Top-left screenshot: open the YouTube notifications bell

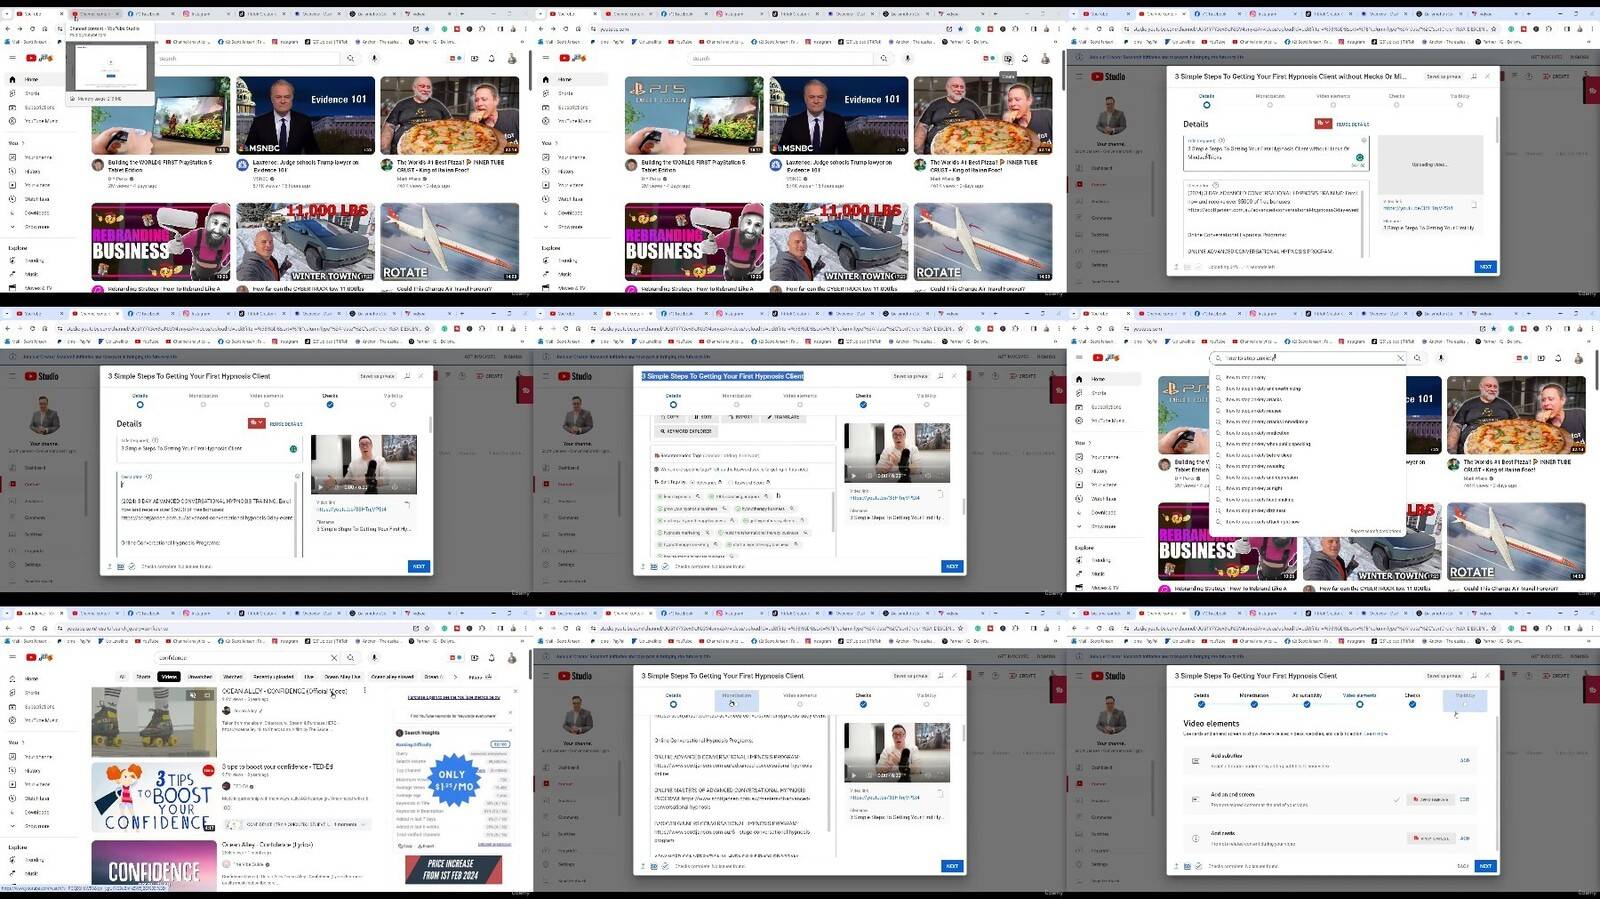(x=491, y=58)
